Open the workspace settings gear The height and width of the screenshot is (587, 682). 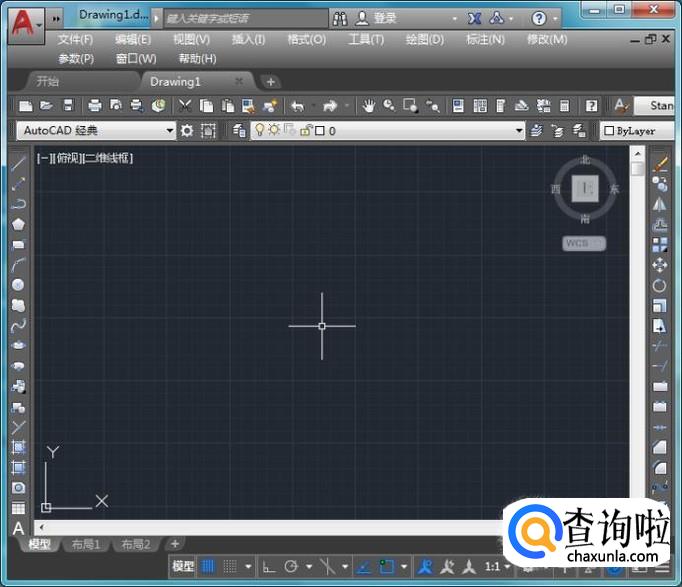187,130
